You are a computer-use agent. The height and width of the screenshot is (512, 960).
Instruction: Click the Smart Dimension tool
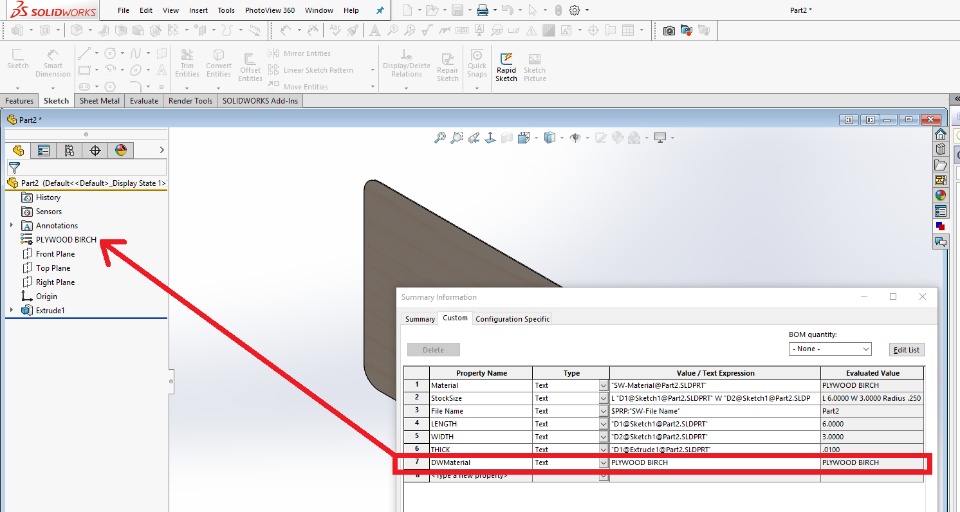53,62
